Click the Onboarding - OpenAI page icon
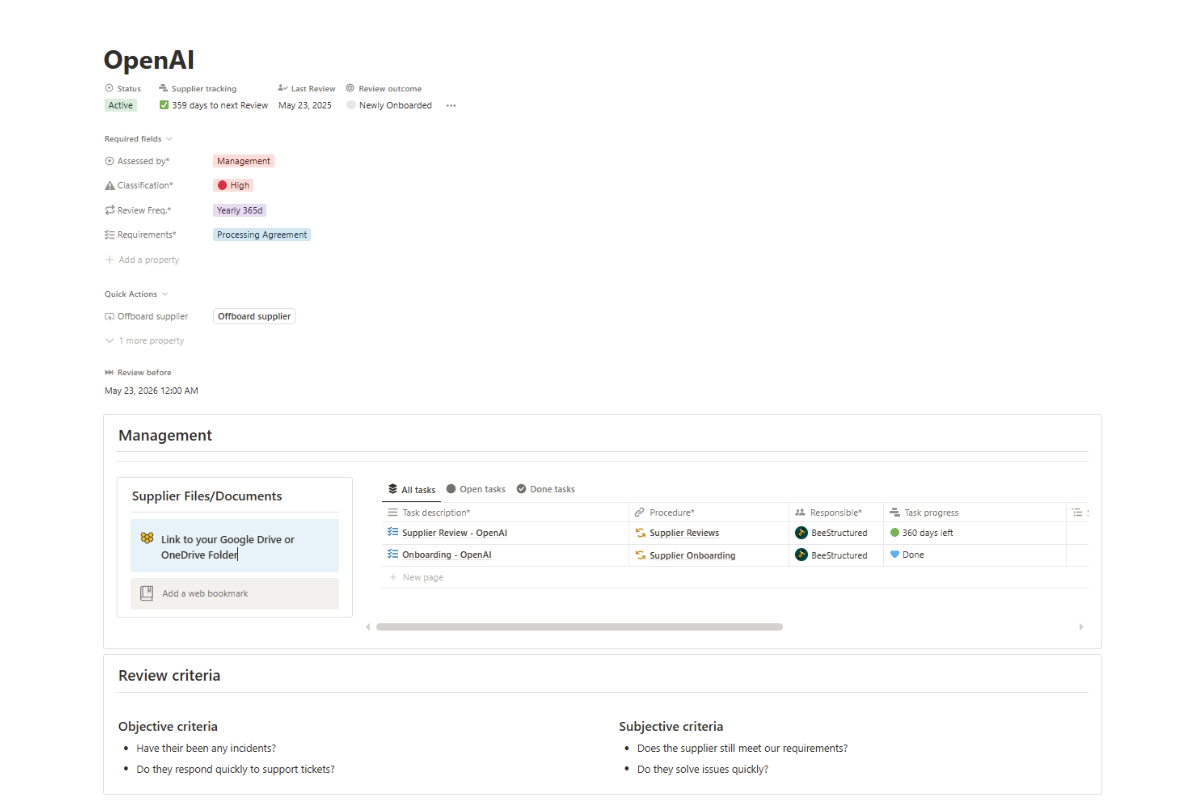Screen dimensions: 1200x800 click(x=393, y=555)
